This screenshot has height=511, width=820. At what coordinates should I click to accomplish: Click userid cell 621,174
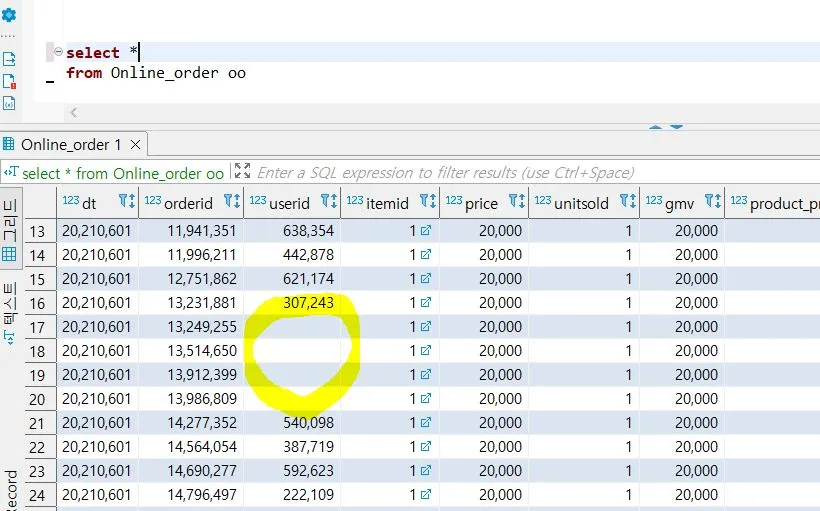pos(292,279)
